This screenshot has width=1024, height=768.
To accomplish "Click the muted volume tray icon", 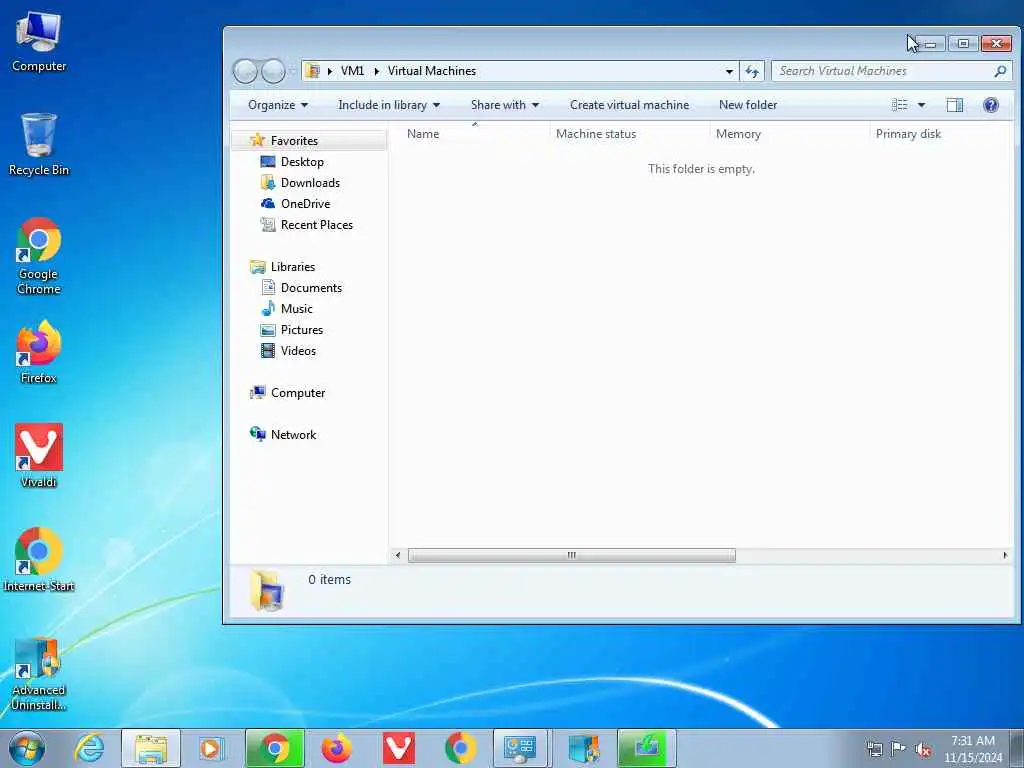I will coord(923,749).
